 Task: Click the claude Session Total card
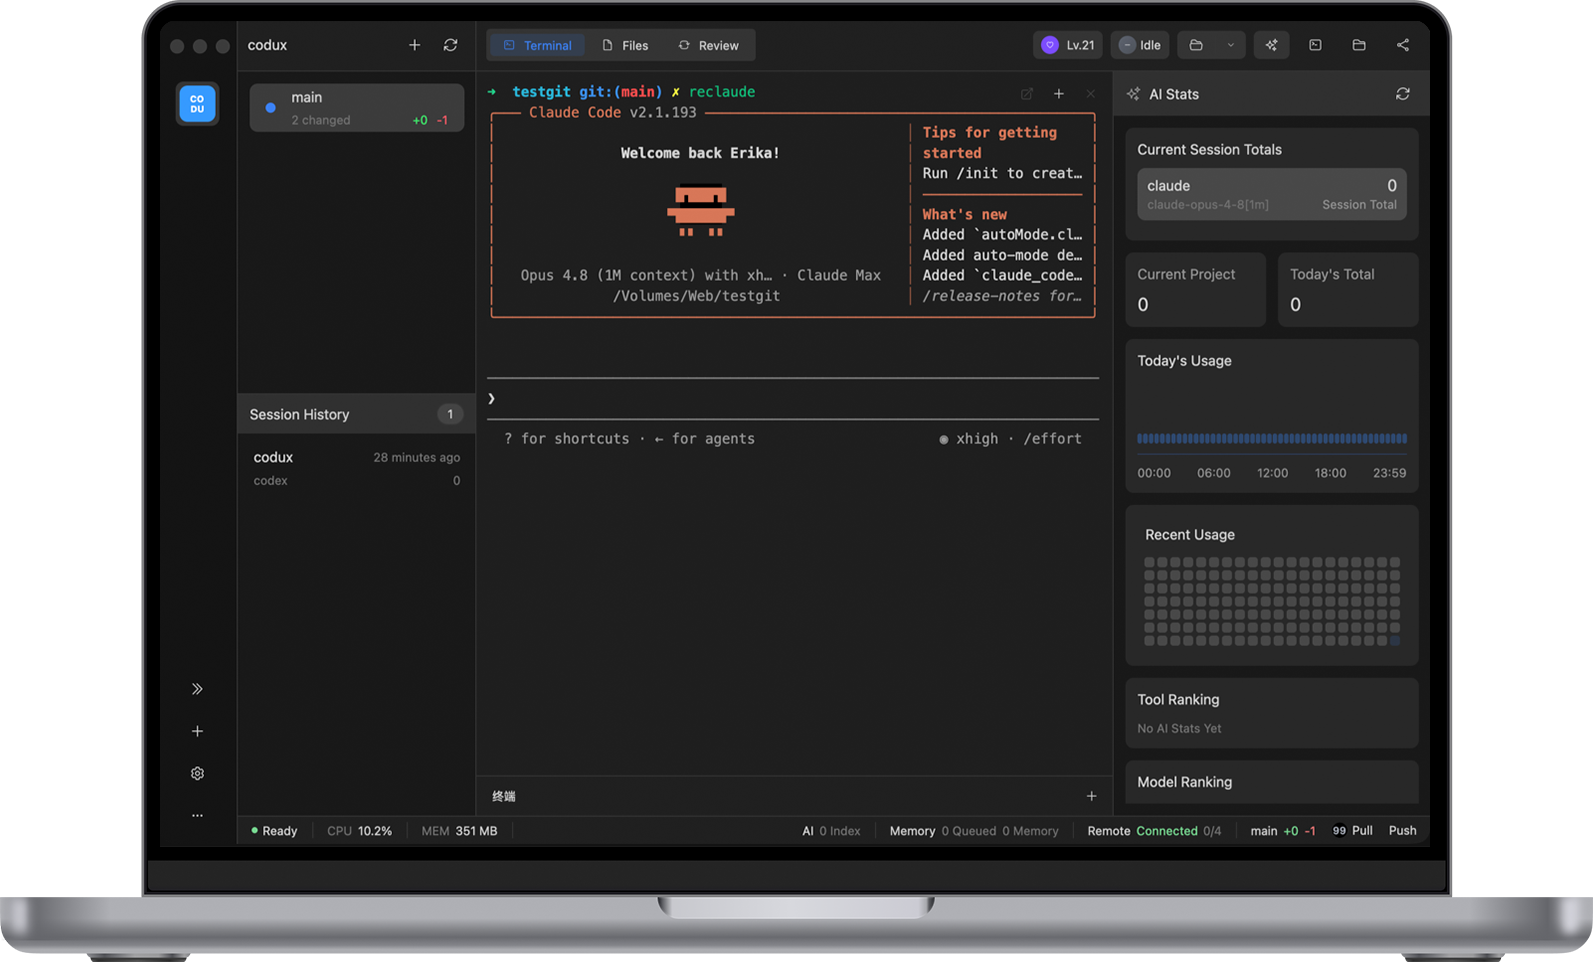[1272, 194]
